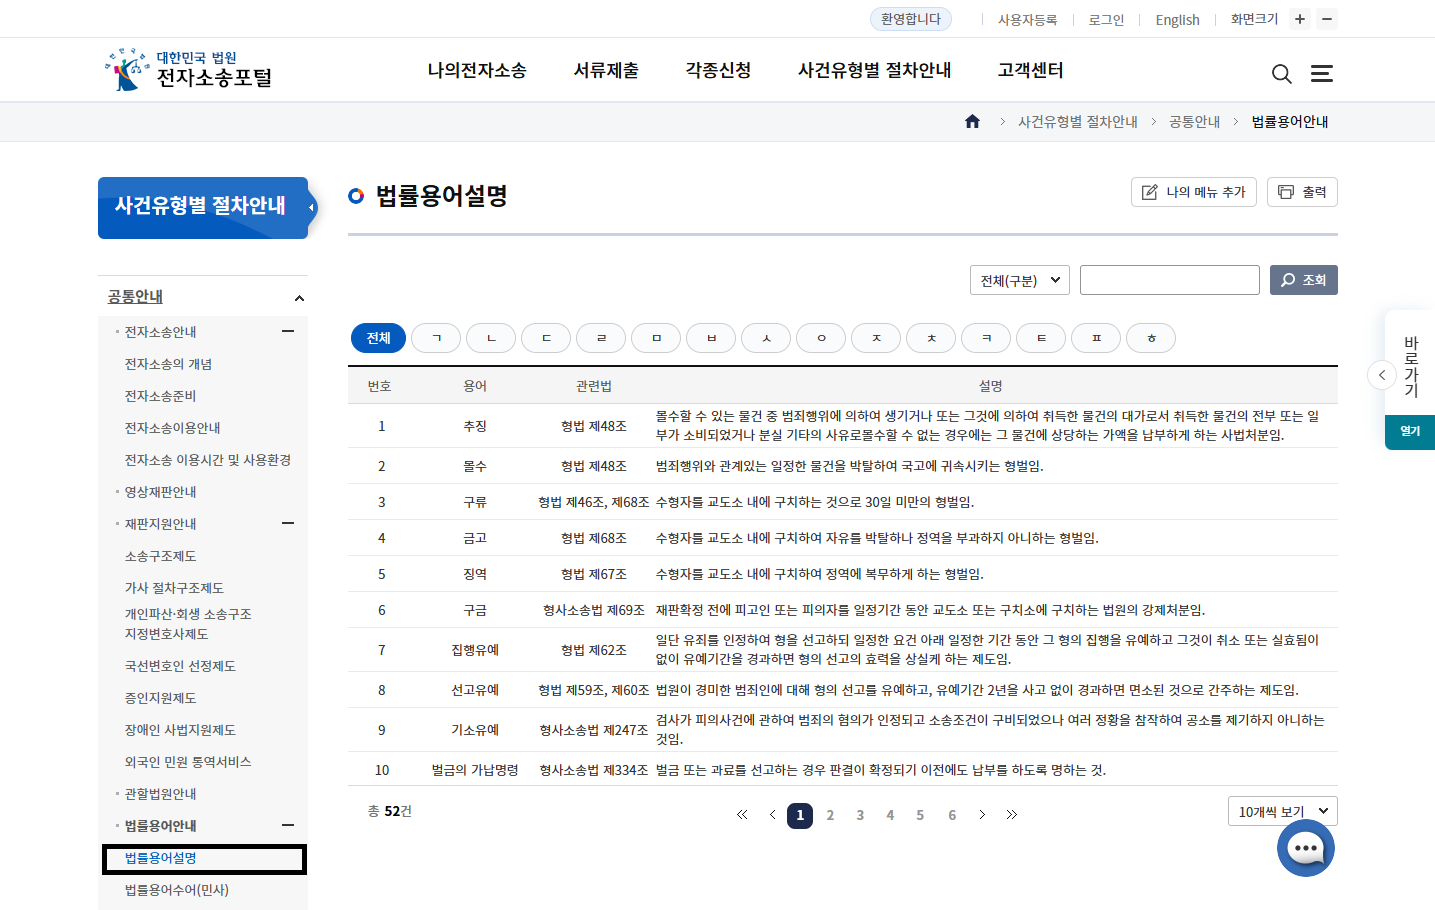
Task: Collapse the 공통안내 sidebar section
Action: pos(299,298)
